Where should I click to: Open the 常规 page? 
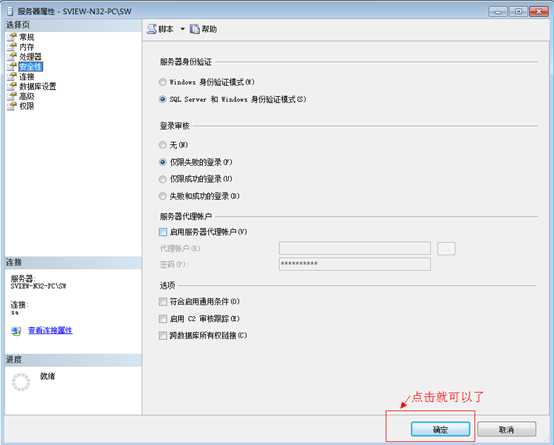(x=26, y=37)
